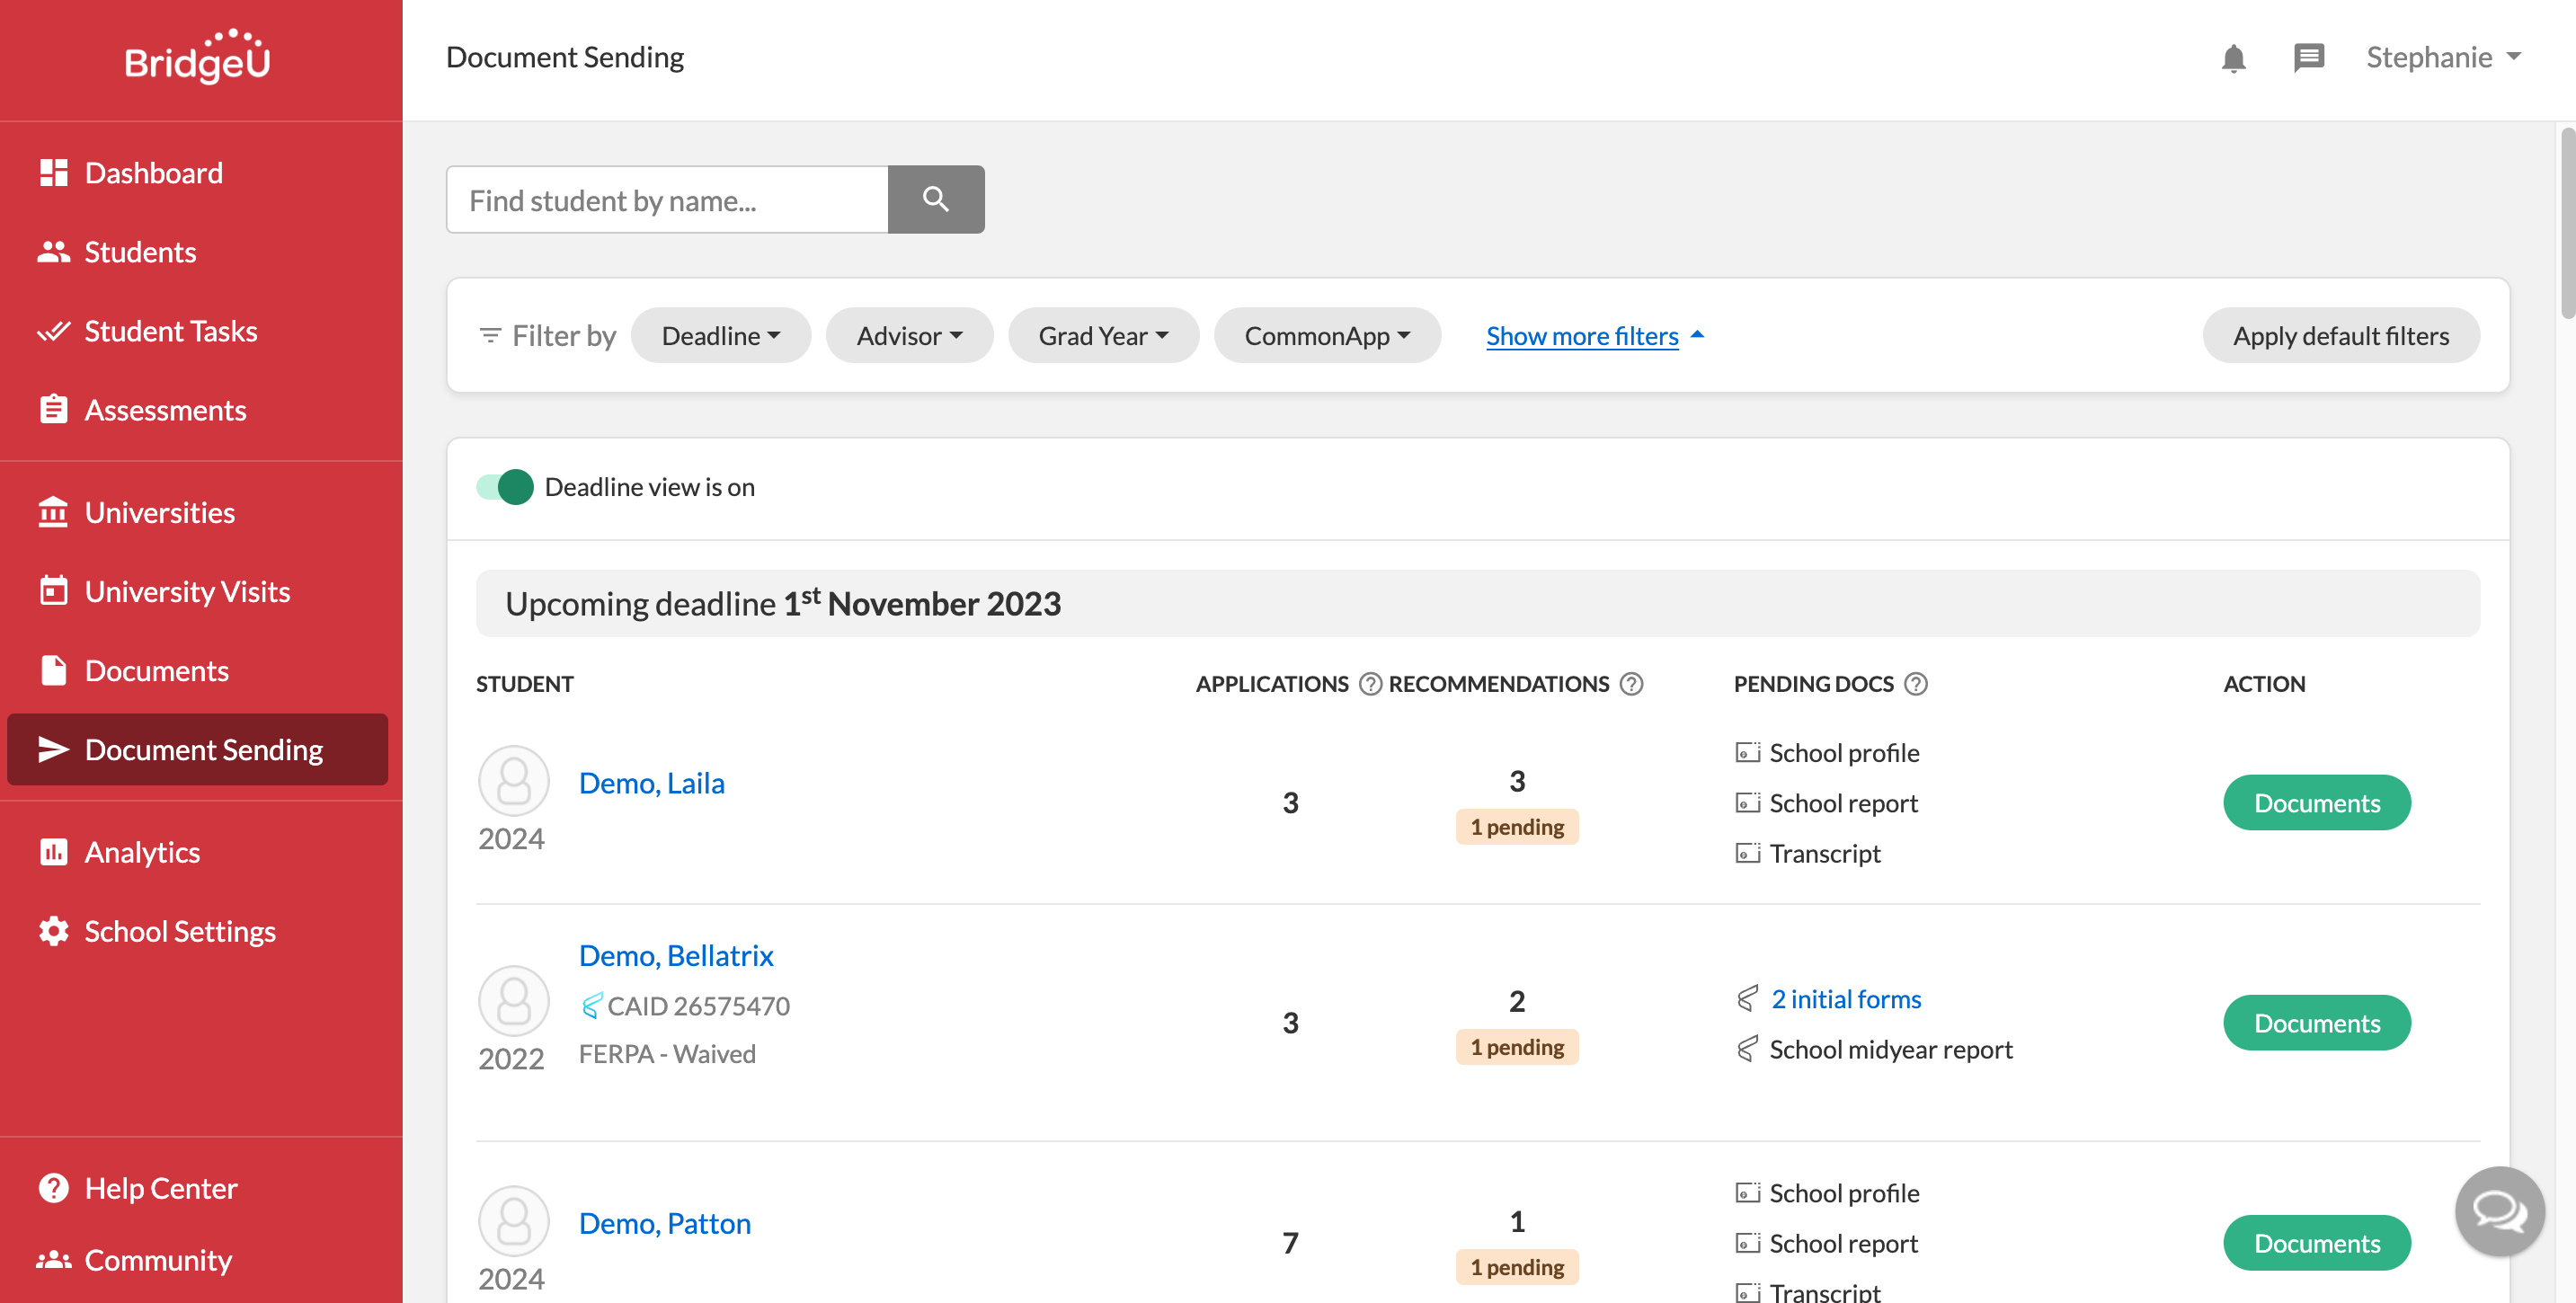The image size is (2576, 1303).
Task: Click the page vertical scrollbar
Action: tap(2566, 222)
